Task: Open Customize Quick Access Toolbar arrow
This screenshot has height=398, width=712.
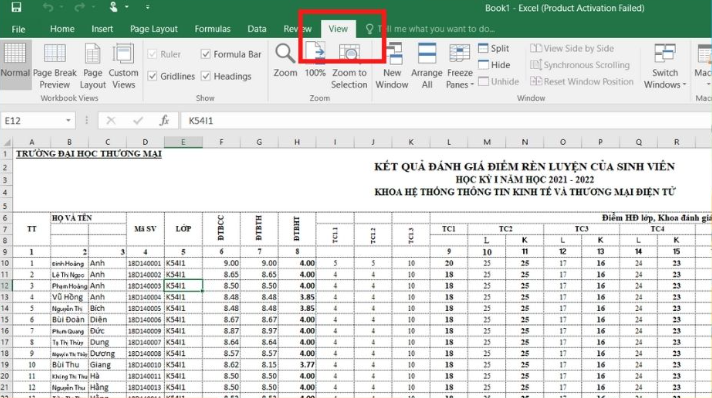Action: [x=148, y=7]
